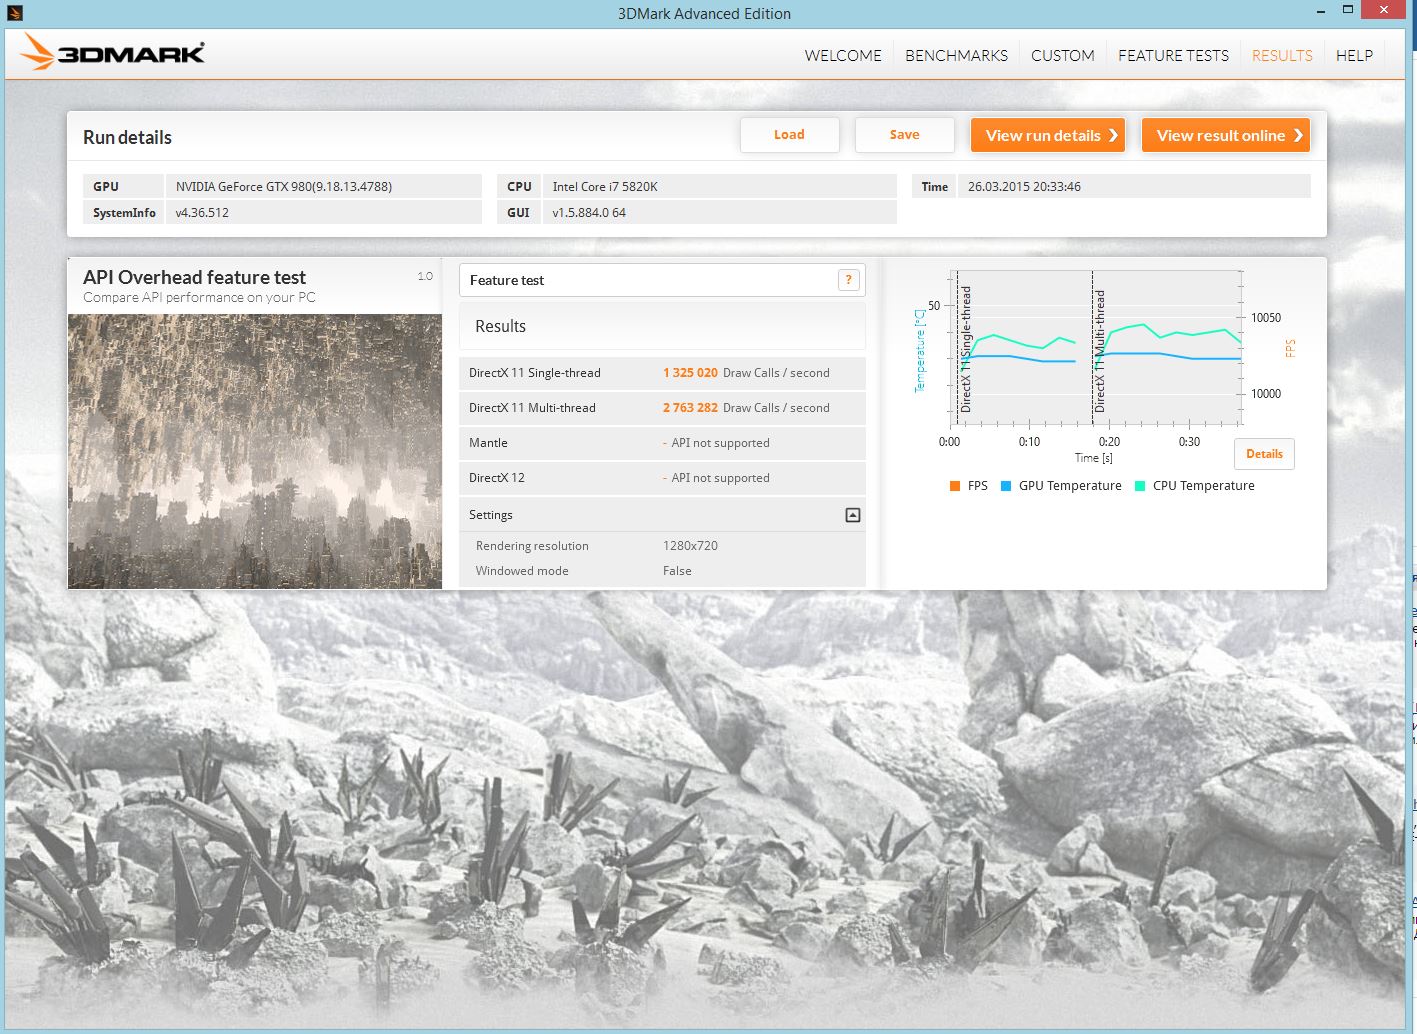Go to the WELCOME tab
The image size is (1417, 1034).
coord(843,56)
